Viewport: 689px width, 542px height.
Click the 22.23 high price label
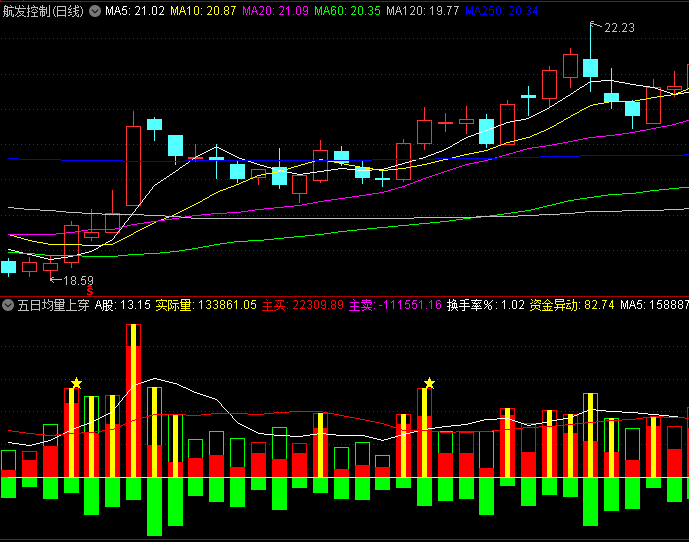point(620,28)
